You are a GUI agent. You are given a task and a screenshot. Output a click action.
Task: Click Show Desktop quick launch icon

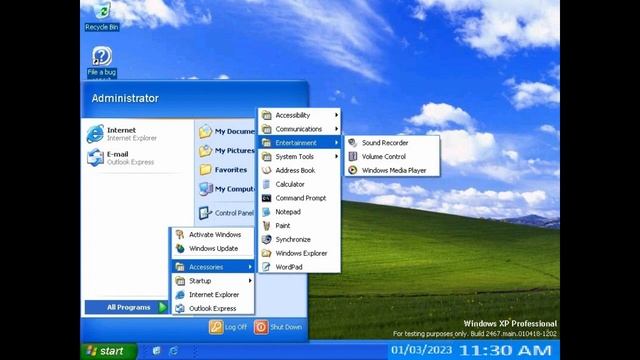click(156, 351)
